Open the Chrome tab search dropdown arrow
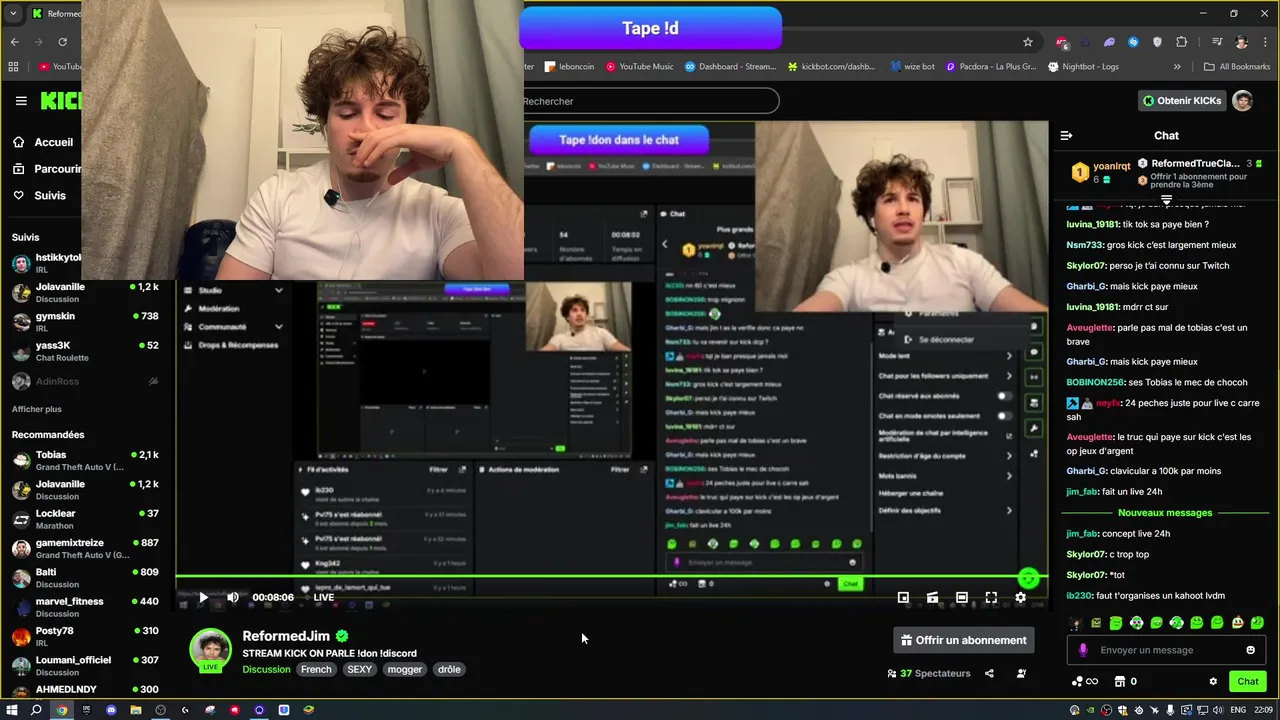 tap(13, 13)
